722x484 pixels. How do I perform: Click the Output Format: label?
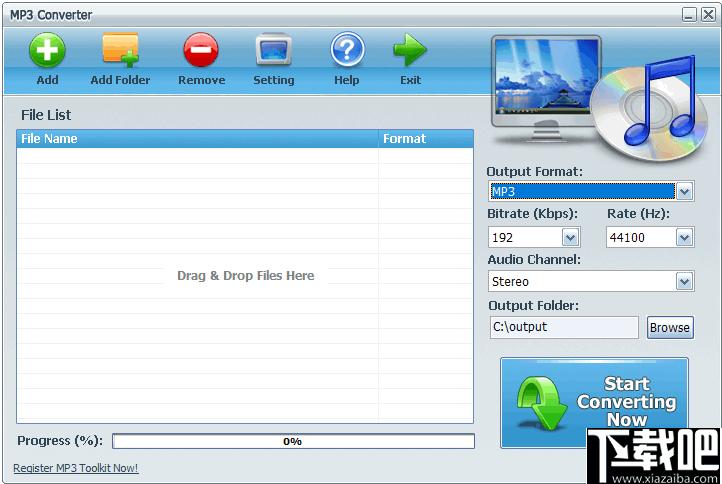534,171
